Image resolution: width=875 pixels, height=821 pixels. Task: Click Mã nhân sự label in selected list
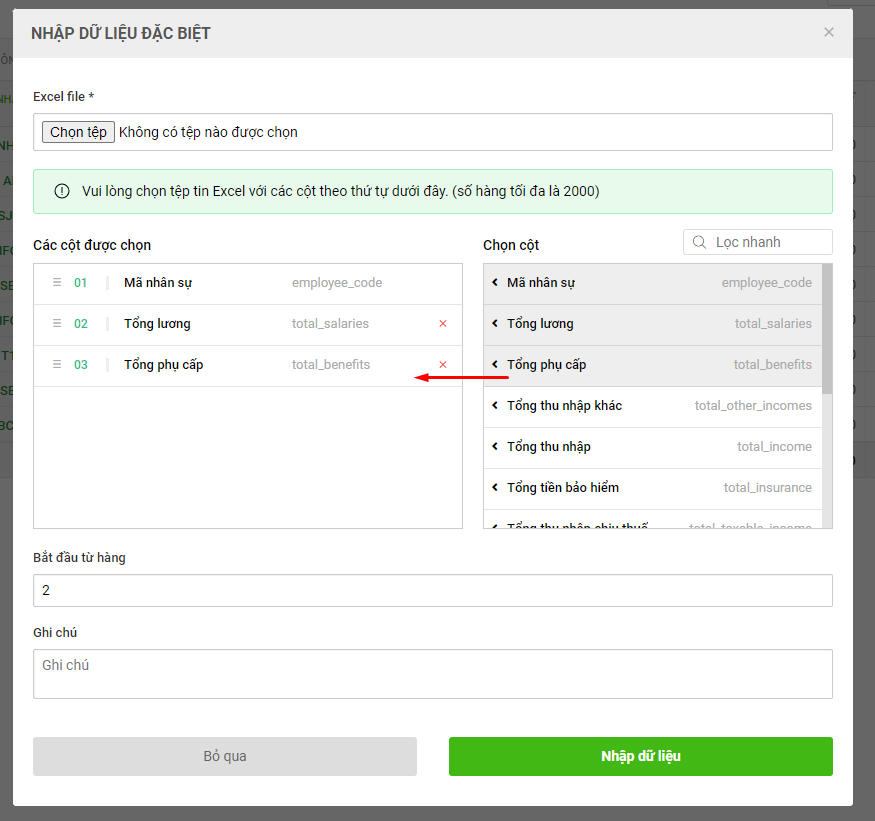point(158,283)
